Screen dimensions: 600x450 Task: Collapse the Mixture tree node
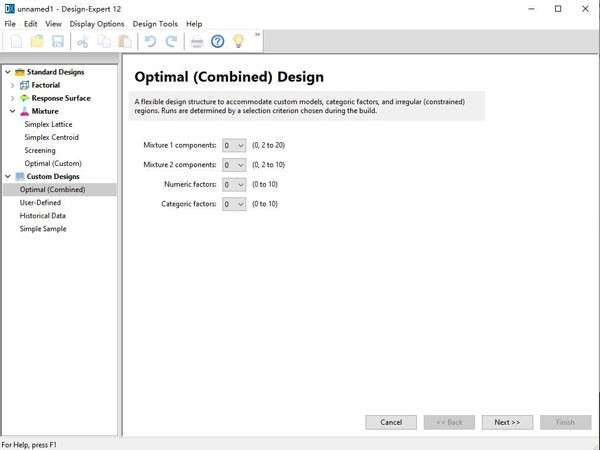(12, 111)
